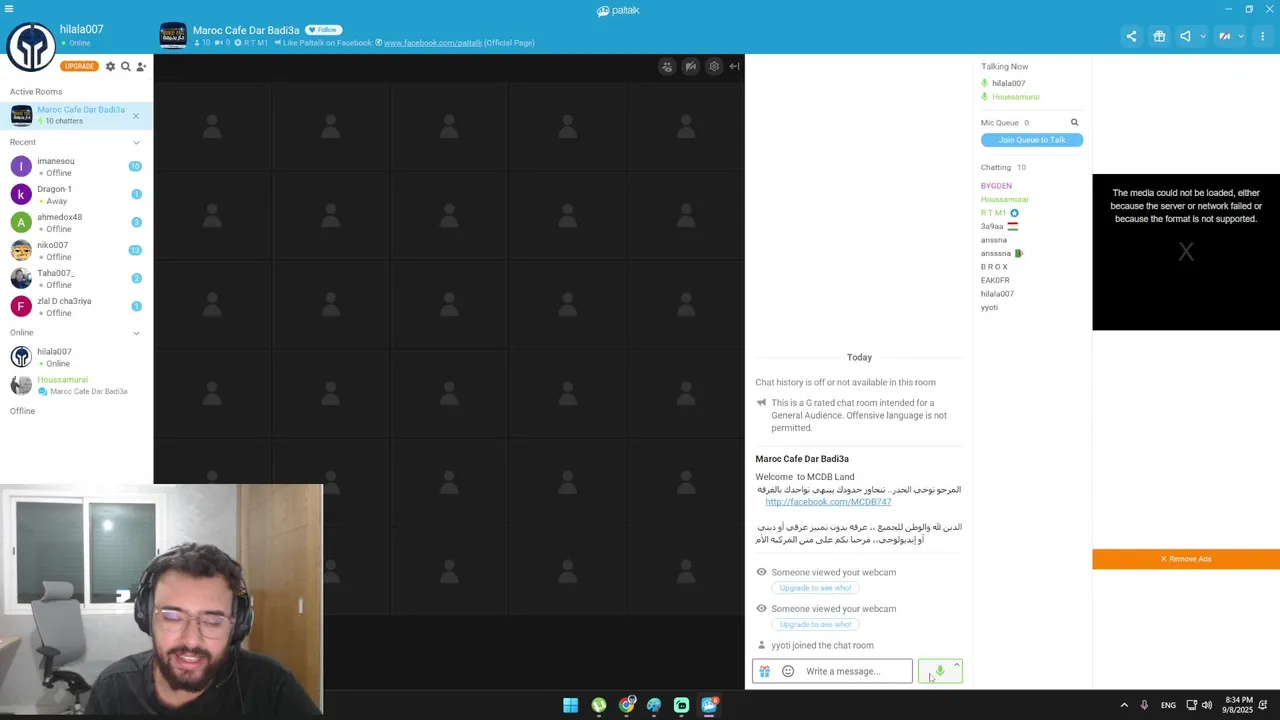1280x720 pixels.
Task: Open the three-dot more options menu
Action: coord(1262,36)
